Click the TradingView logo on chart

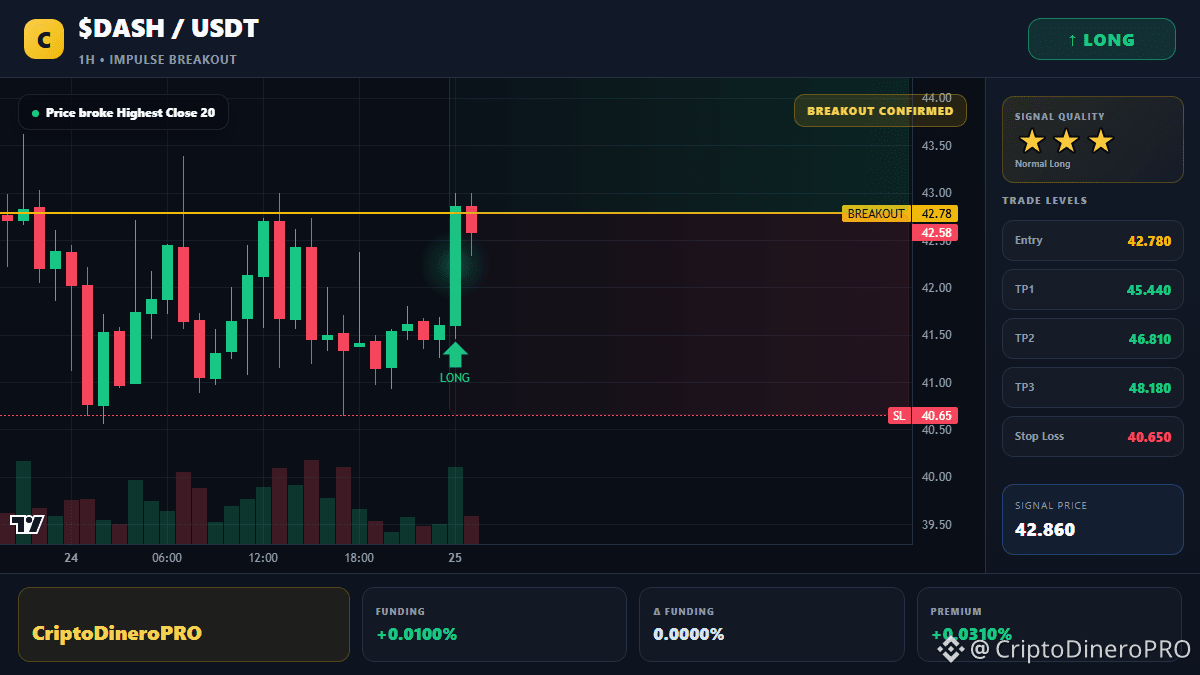point(27,524)
